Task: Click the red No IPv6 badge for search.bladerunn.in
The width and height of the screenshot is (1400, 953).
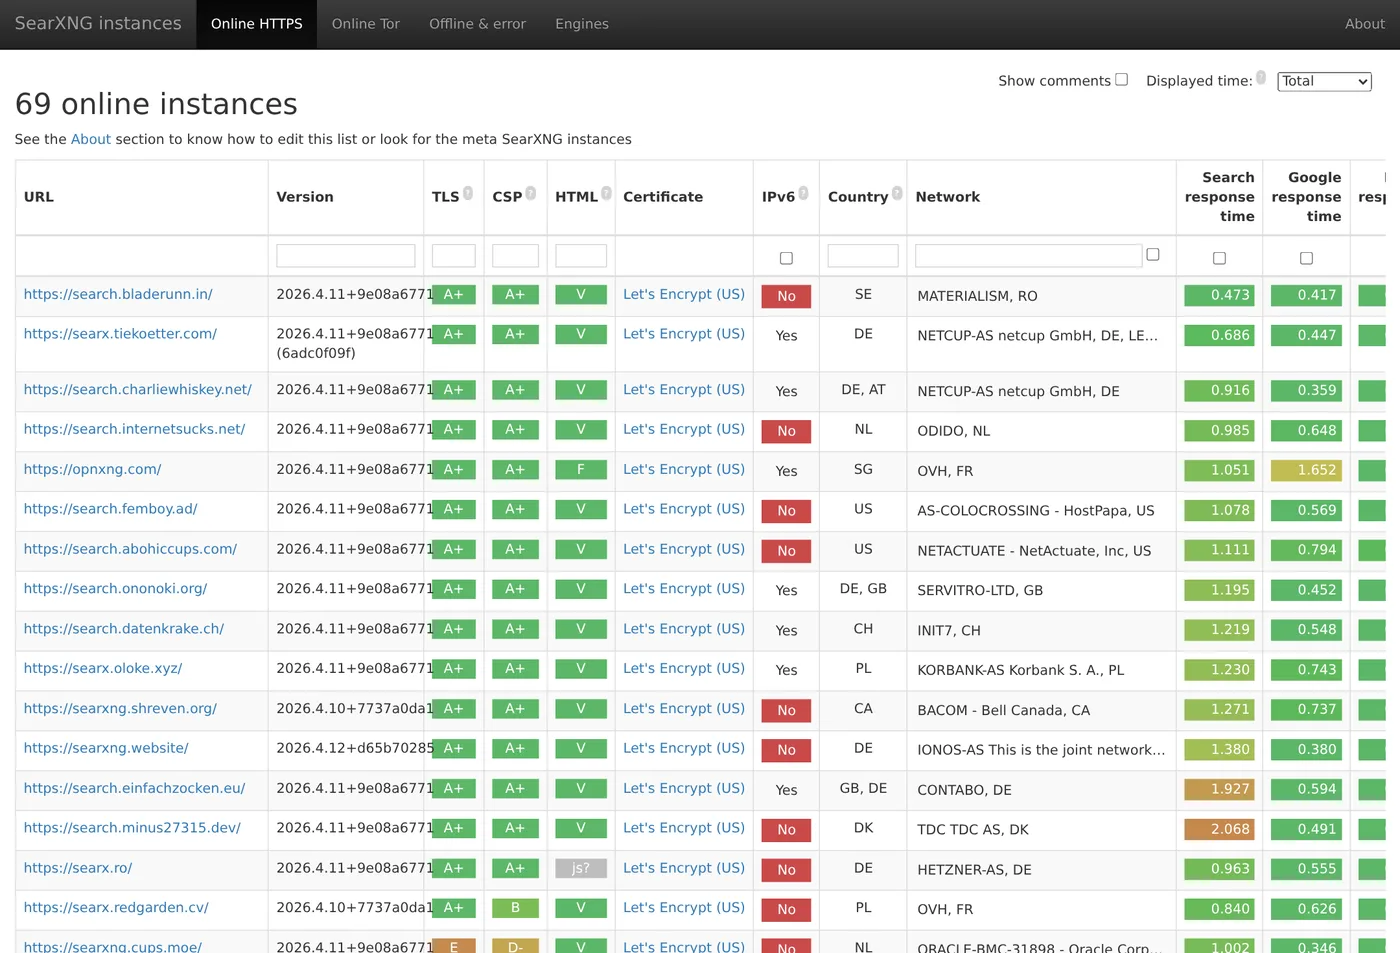Action: coord(786,296)
